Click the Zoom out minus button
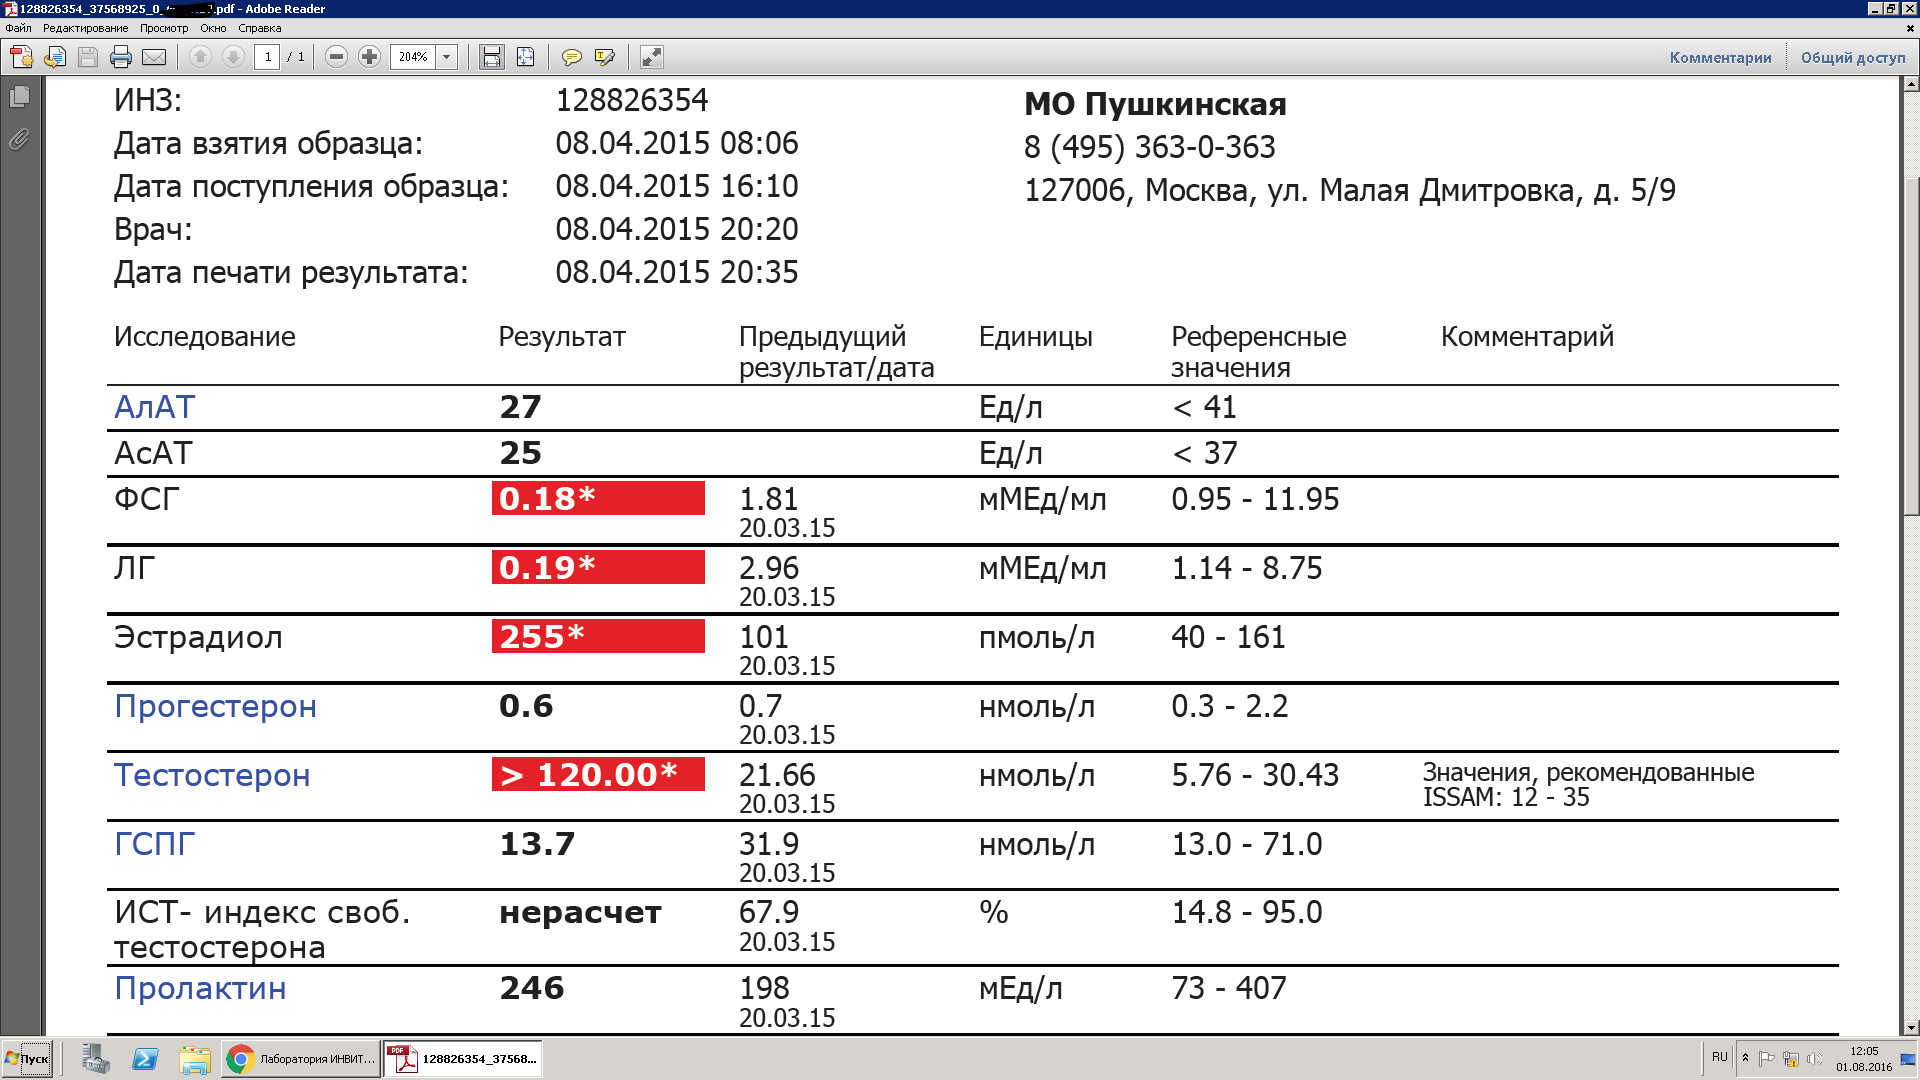 click(337, 57)
